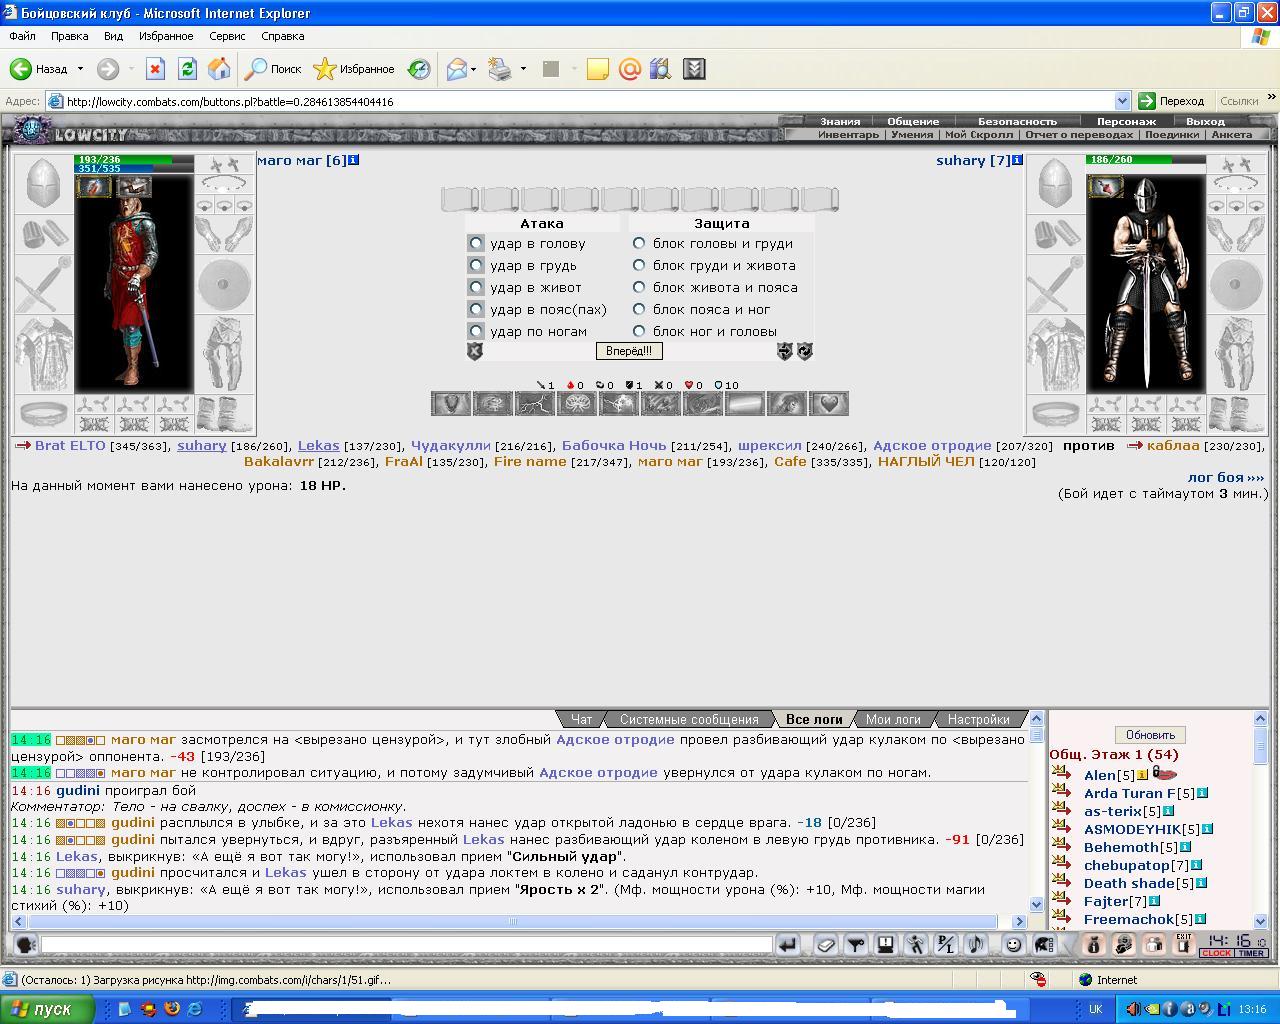Click the refresh shield icon beside Вперёд
Image resolution: width=1280 pixels, height=1024 pixels.
804,351
